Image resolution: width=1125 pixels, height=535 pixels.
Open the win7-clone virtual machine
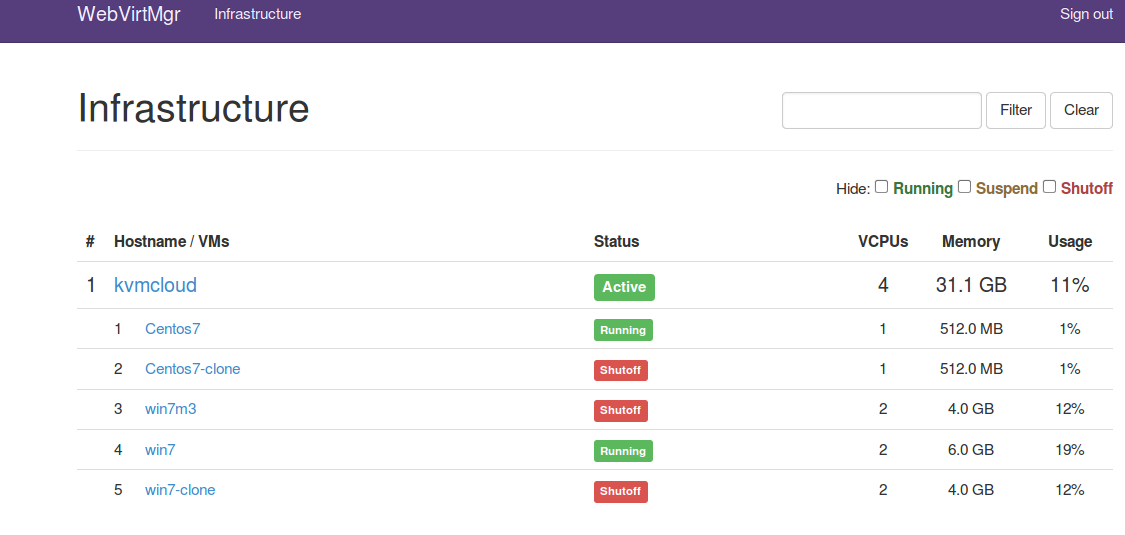click(180, 491)
